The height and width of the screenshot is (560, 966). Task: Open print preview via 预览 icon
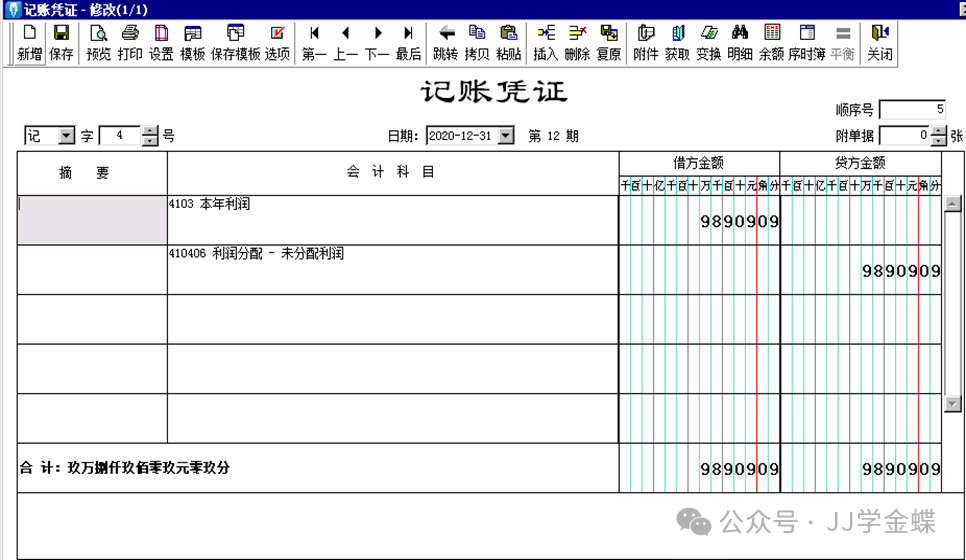tap(99, 42)
